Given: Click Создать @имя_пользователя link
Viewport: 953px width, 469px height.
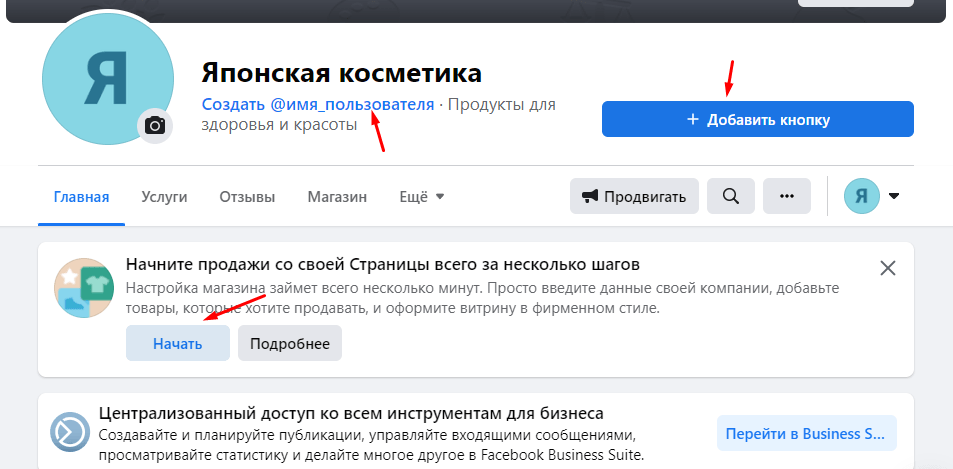Looking at the screenshot, I should [318, 104].
